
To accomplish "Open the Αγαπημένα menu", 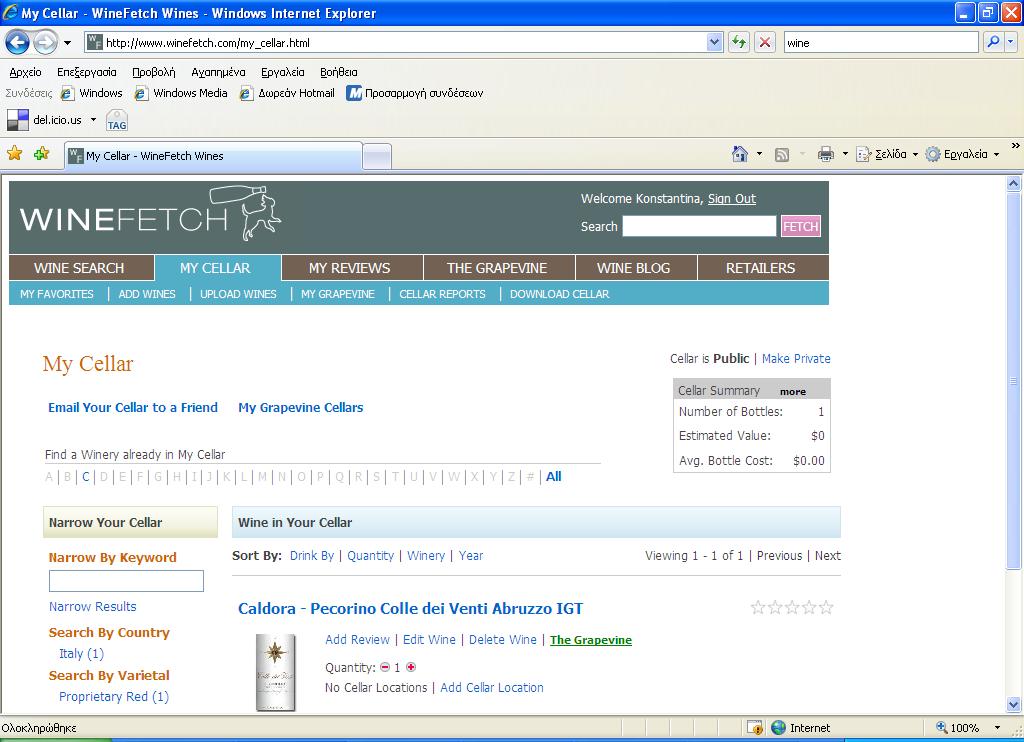I will (x=218, y=73).
